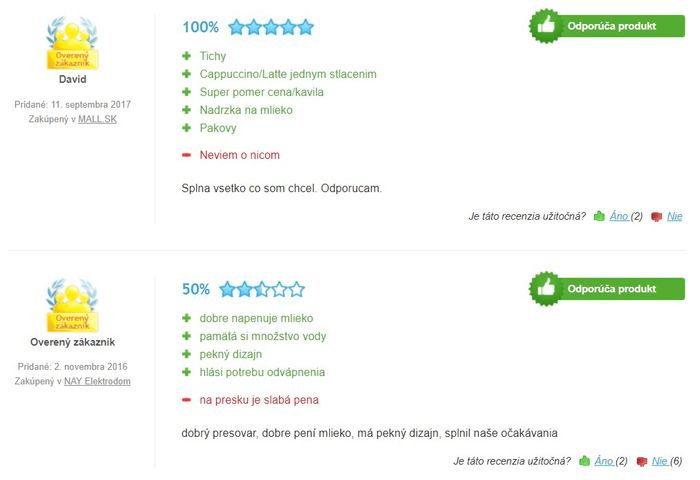Viewport: 700px width, 480px height.
Task: Click the star rating of the 50% review
Action: (262, 289)
